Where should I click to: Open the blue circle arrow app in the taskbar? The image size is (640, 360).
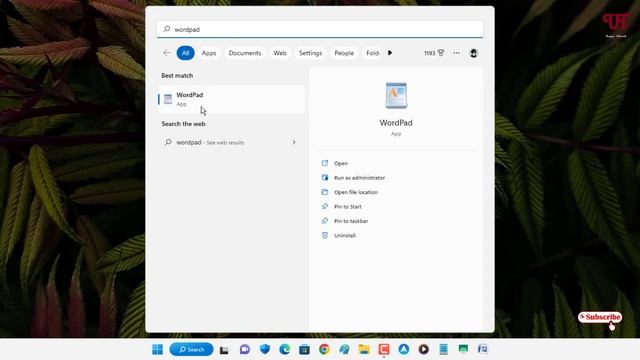click(404, 349)
